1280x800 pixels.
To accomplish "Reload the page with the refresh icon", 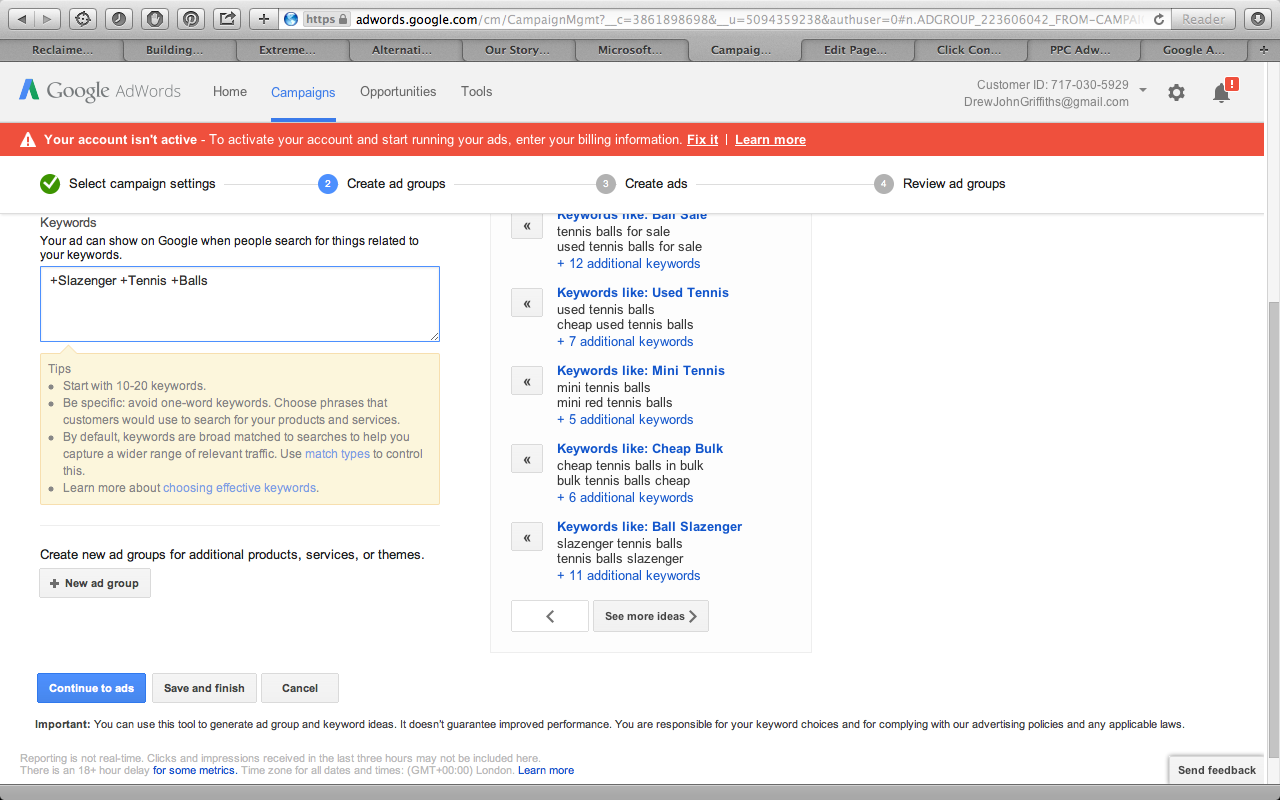I will point(1158,19).
